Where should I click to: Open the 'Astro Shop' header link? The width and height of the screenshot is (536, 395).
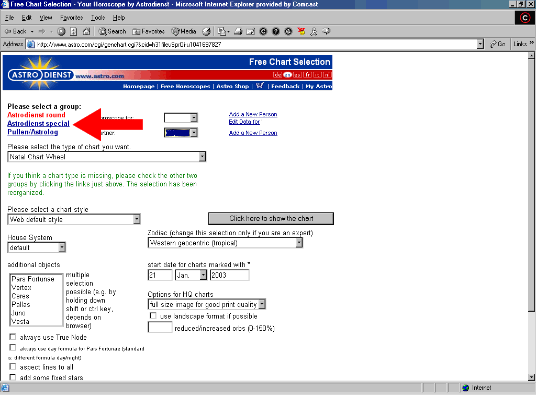click(232, 86)
